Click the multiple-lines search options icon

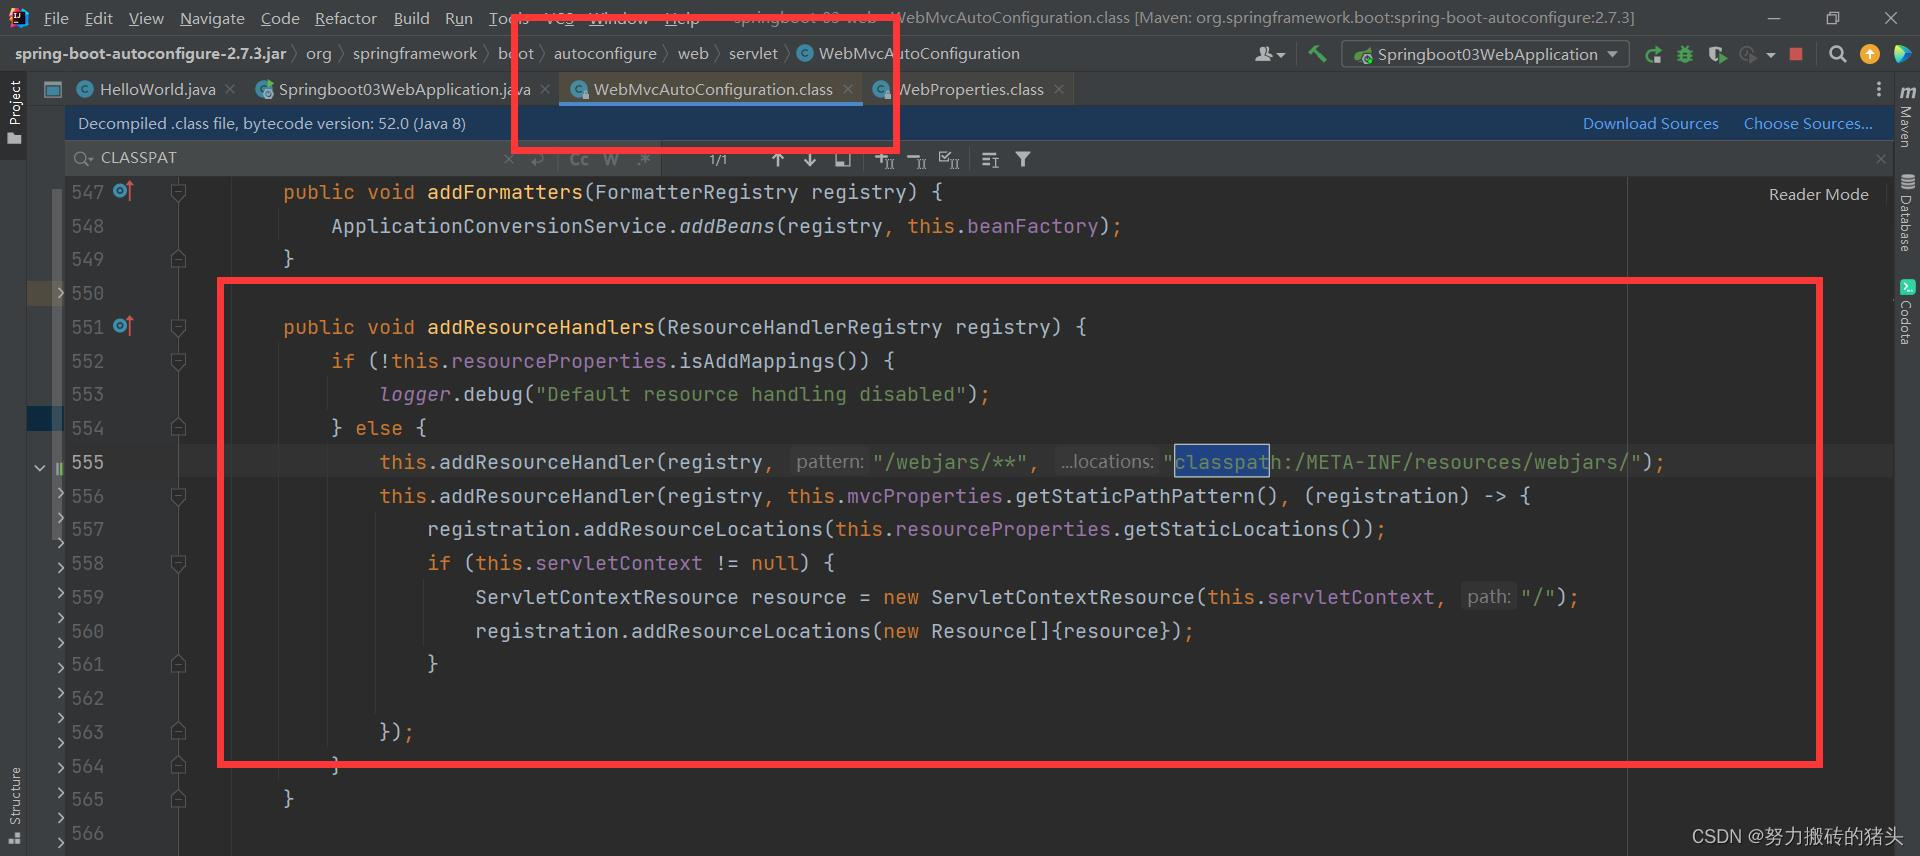click(x=990, y=159)
